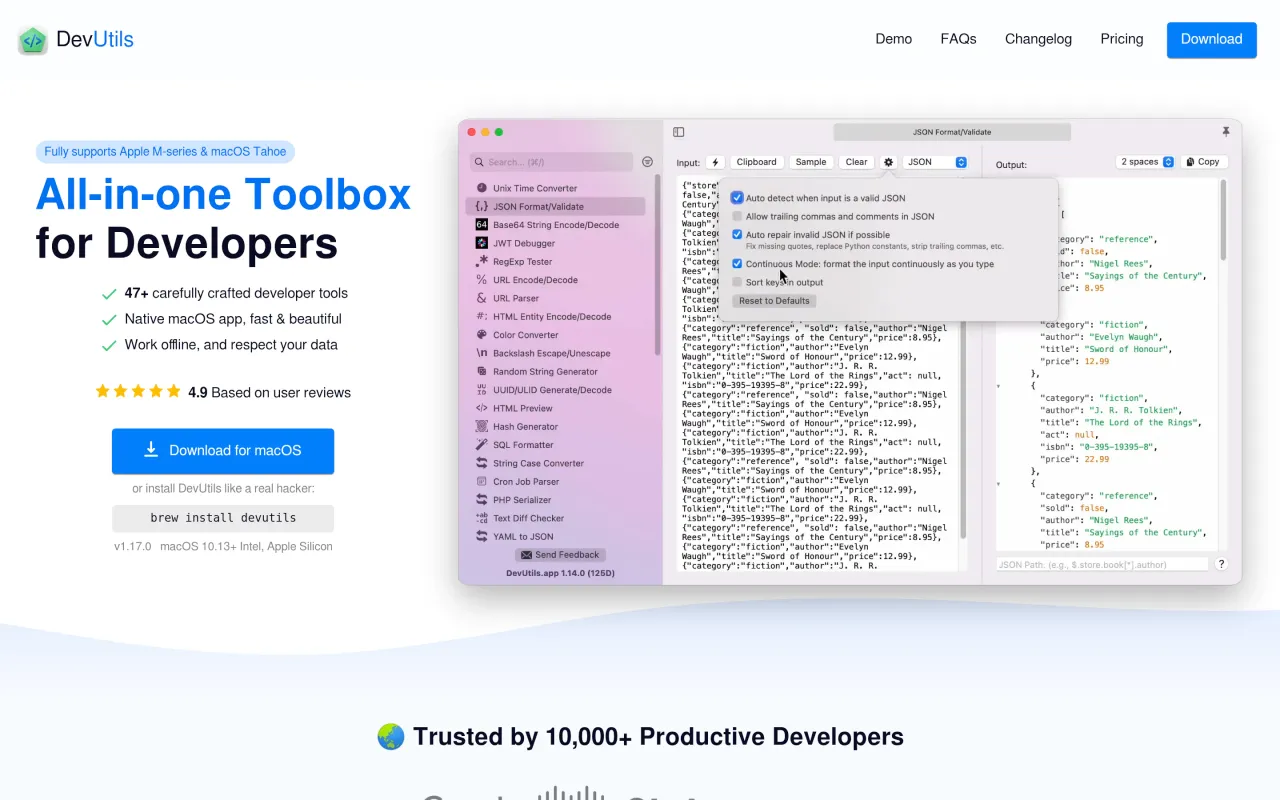Screen dimensions: 1280x800
Task: Click the question mark help button
Action: point(1221,564)
